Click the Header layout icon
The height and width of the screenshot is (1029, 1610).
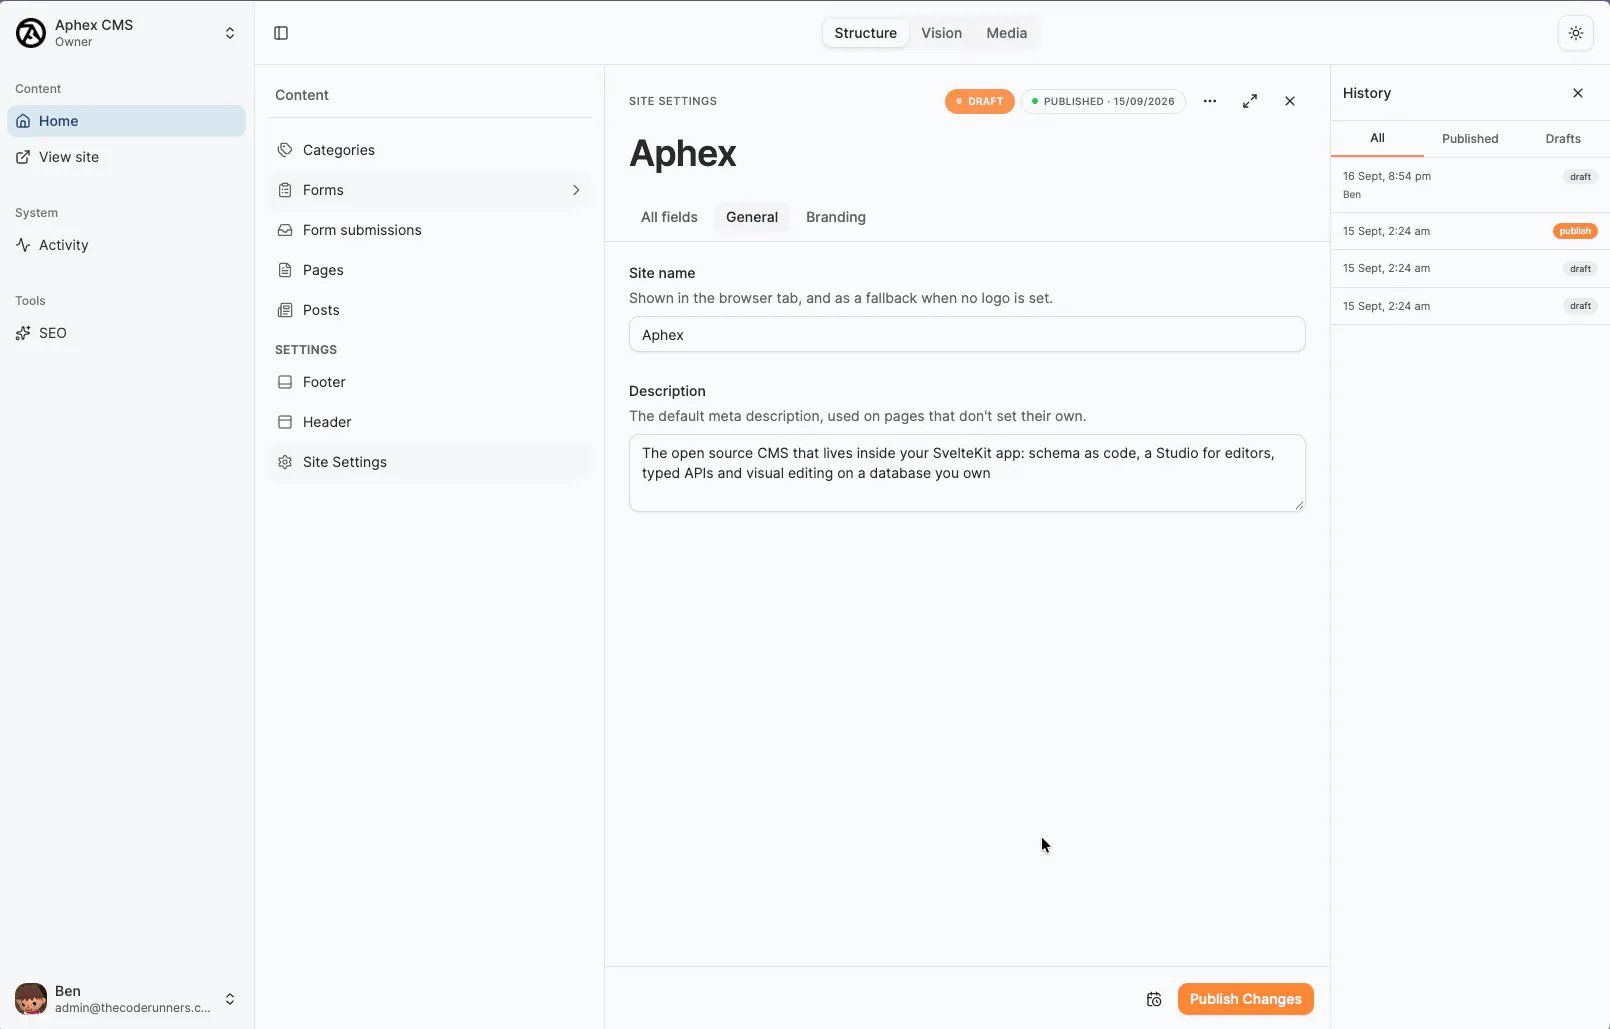coord(285,422)
